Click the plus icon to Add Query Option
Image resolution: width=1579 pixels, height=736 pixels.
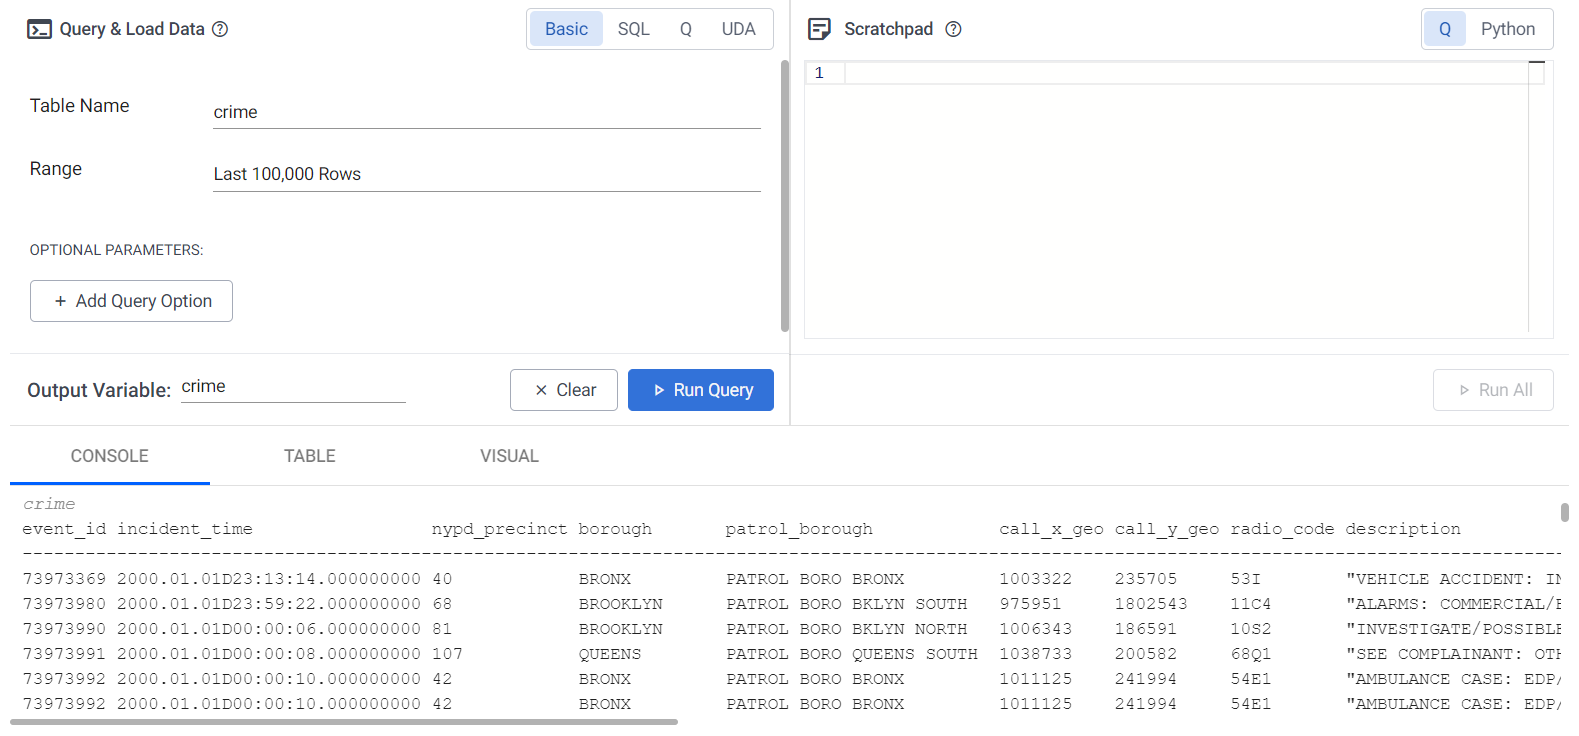click(61, 301)
